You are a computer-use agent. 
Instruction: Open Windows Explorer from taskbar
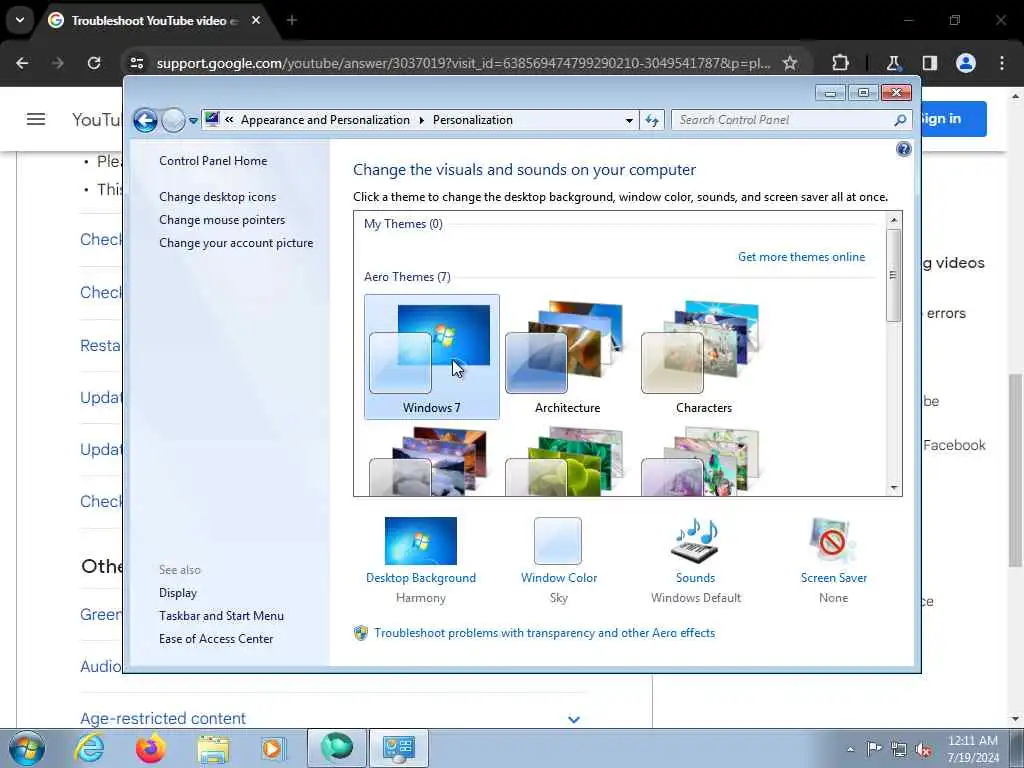(214, 748)
